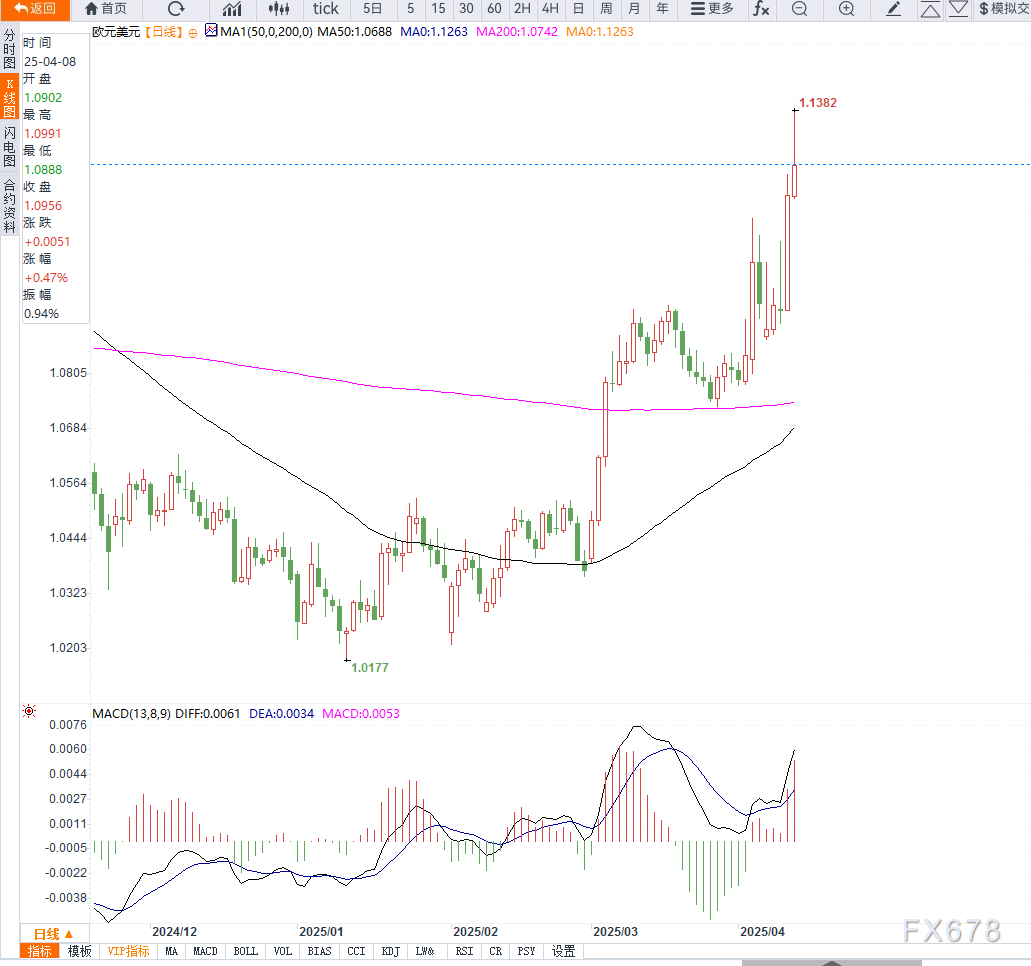Apply the BIAS indicator

(320, 951)
